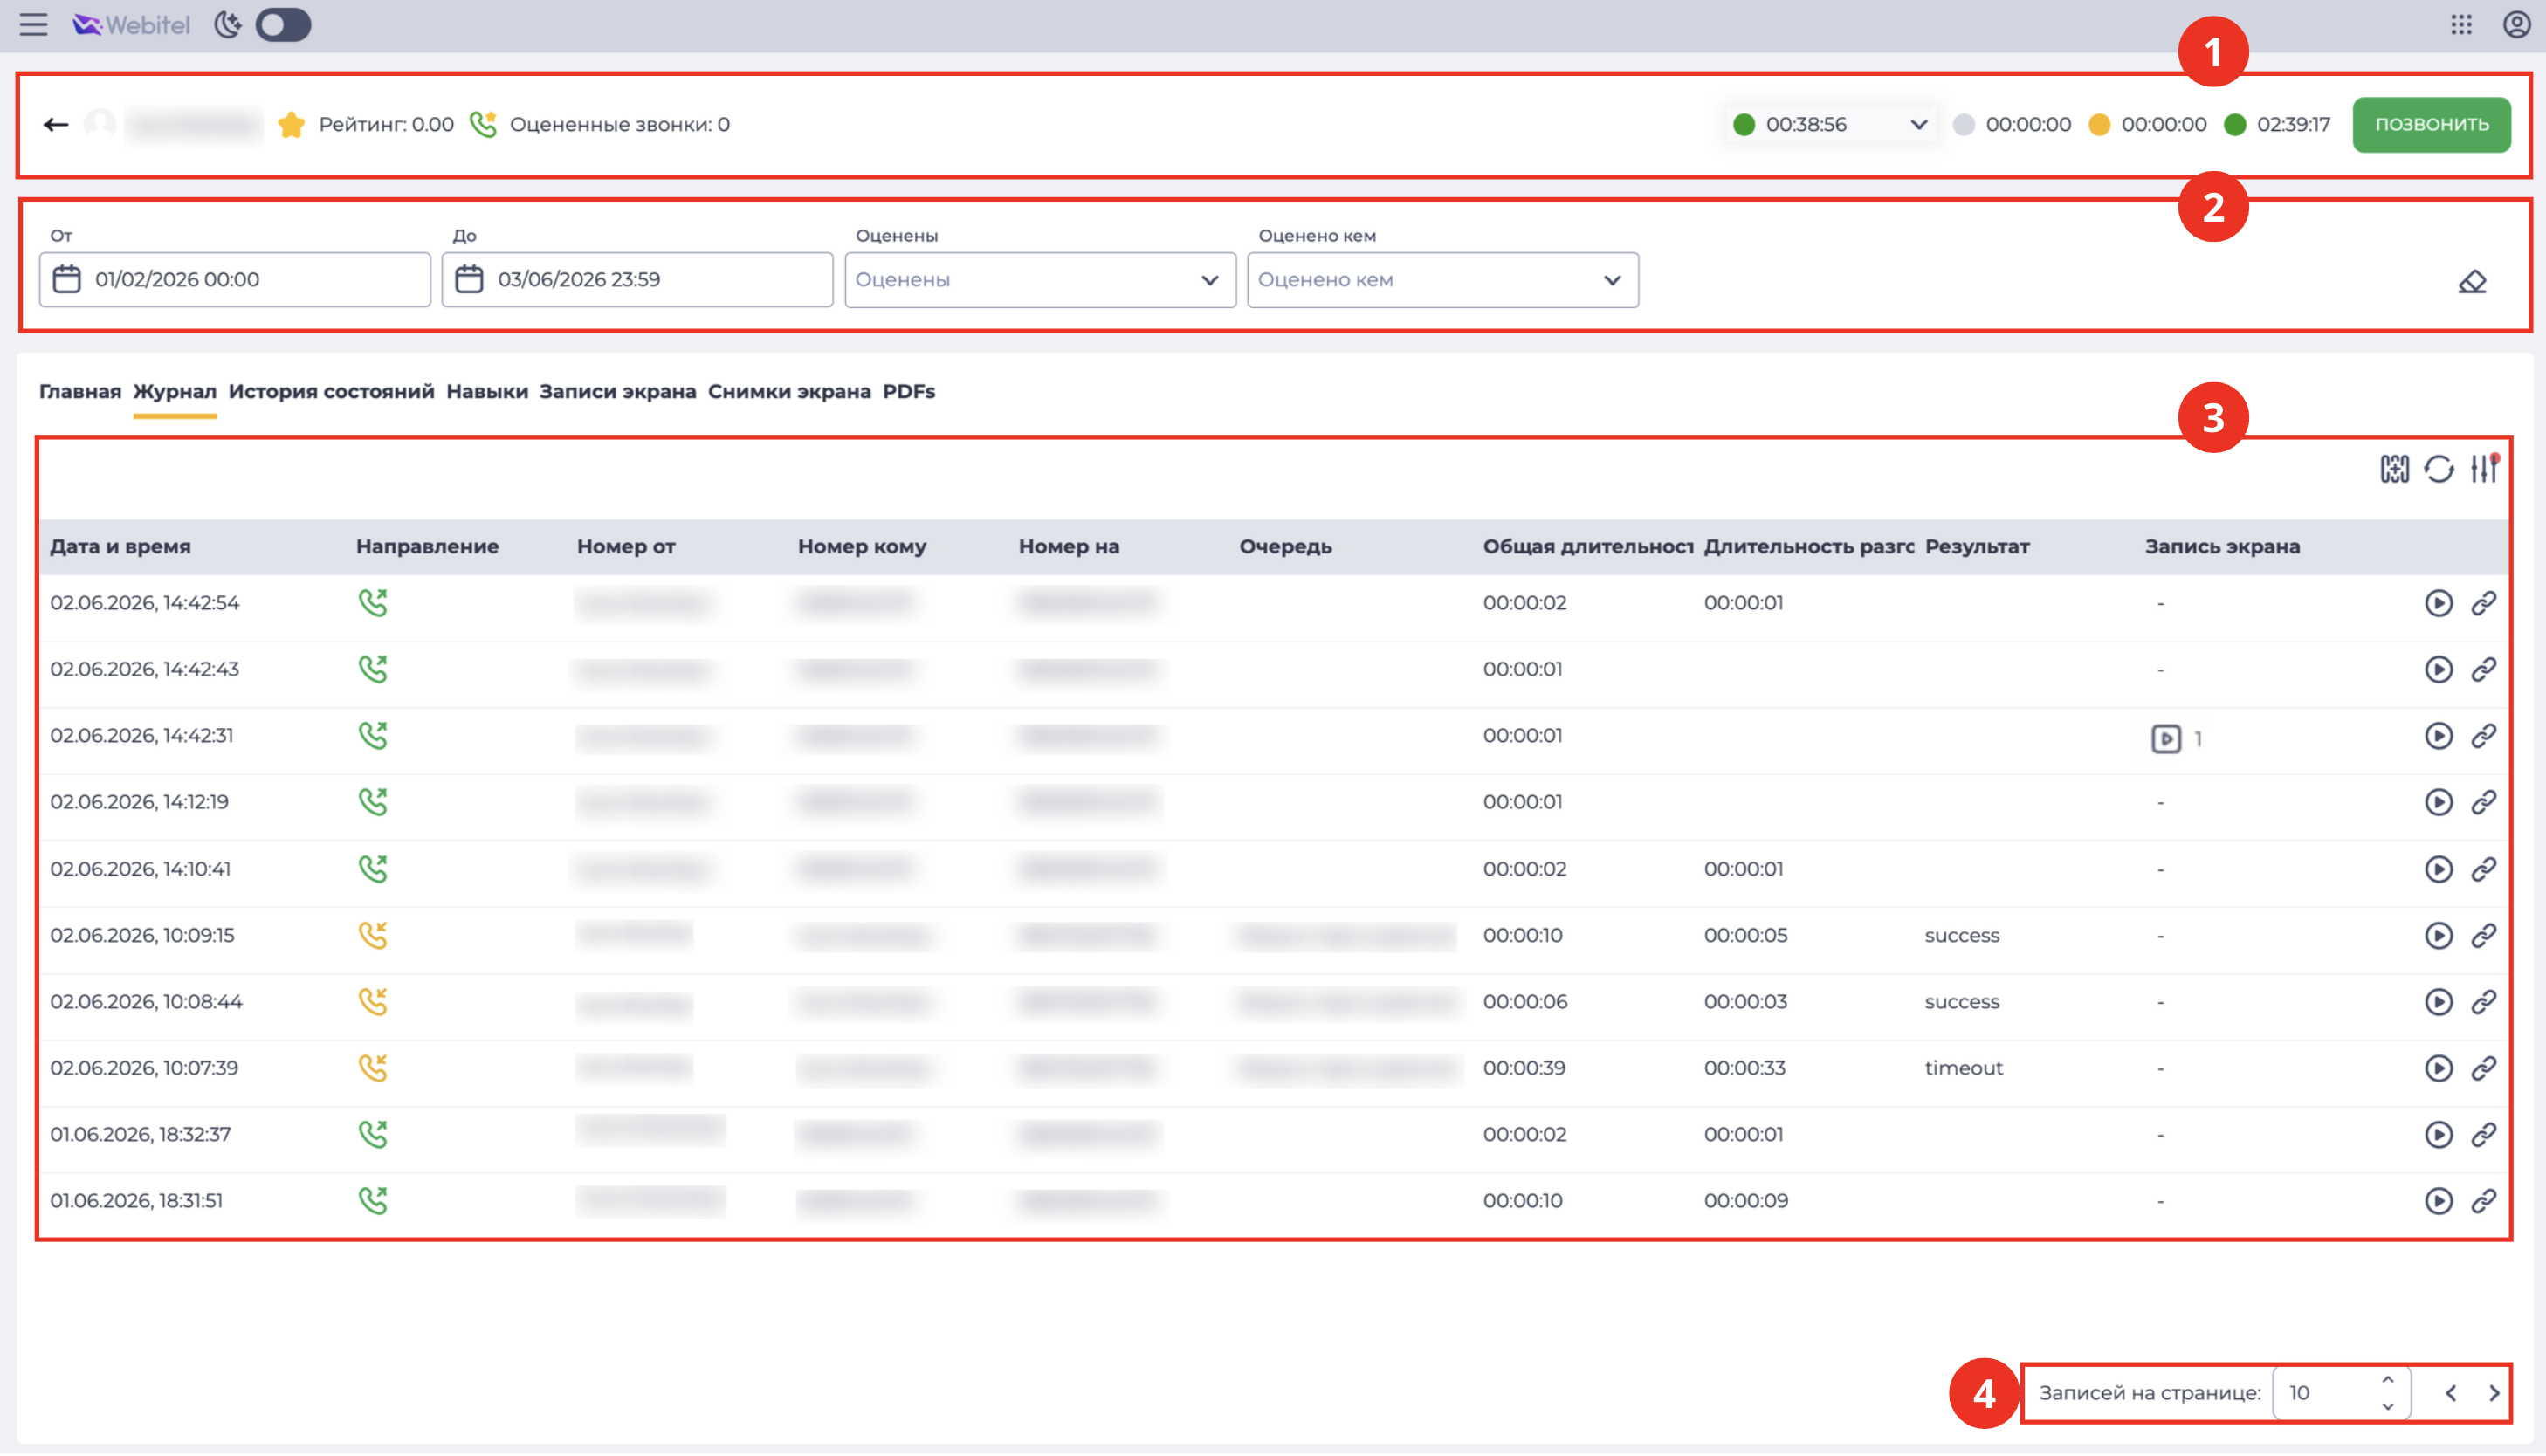Click the ПОЗВОНИТЬ call button
Image resolution: width=2546 pixels, height=1456 pixels.
tap(2430, 124)
